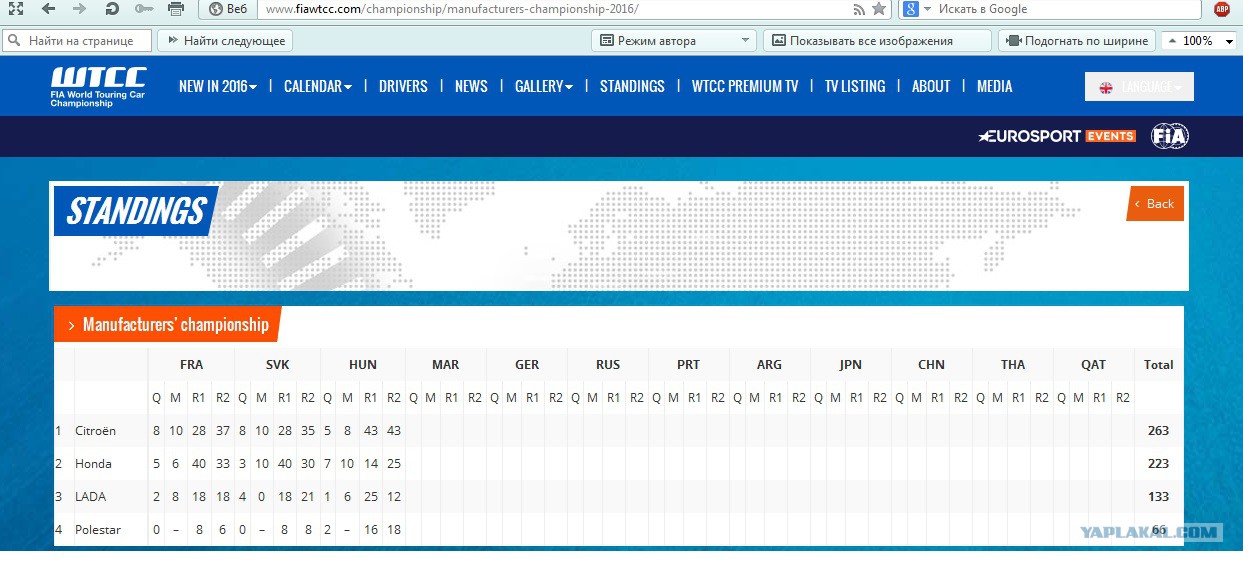The width and height of the screenshot is (1243, 562).
Task: Select the LADA row name
Action: point(90,496)
